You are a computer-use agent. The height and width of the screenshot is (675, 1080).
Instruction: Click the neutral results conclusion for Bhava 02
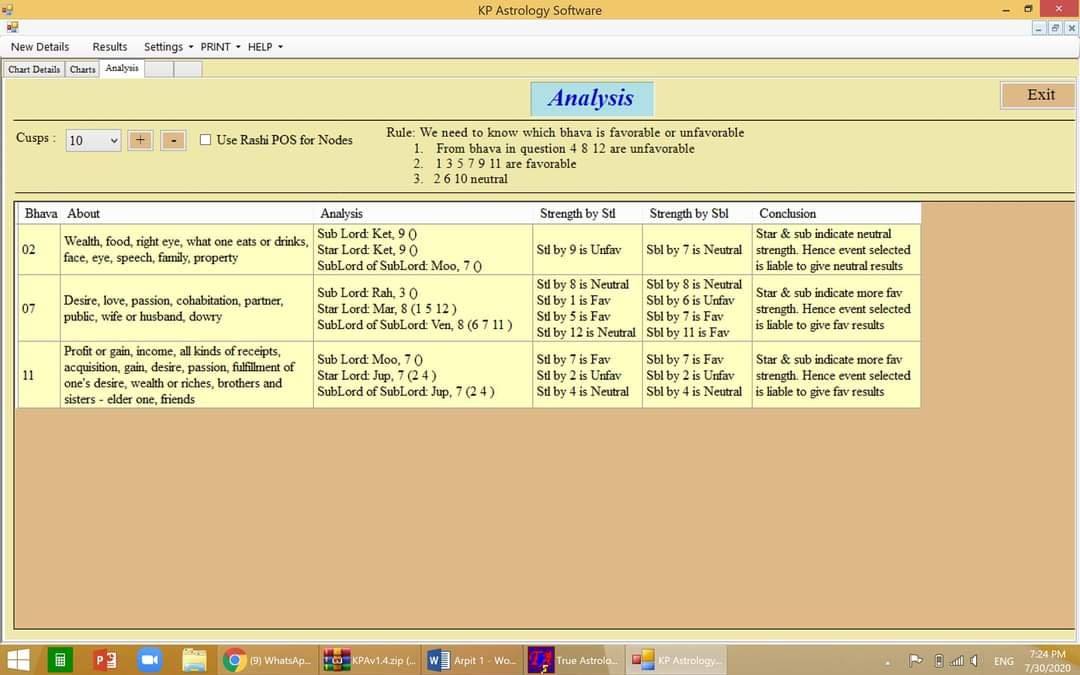click(836, 249)
